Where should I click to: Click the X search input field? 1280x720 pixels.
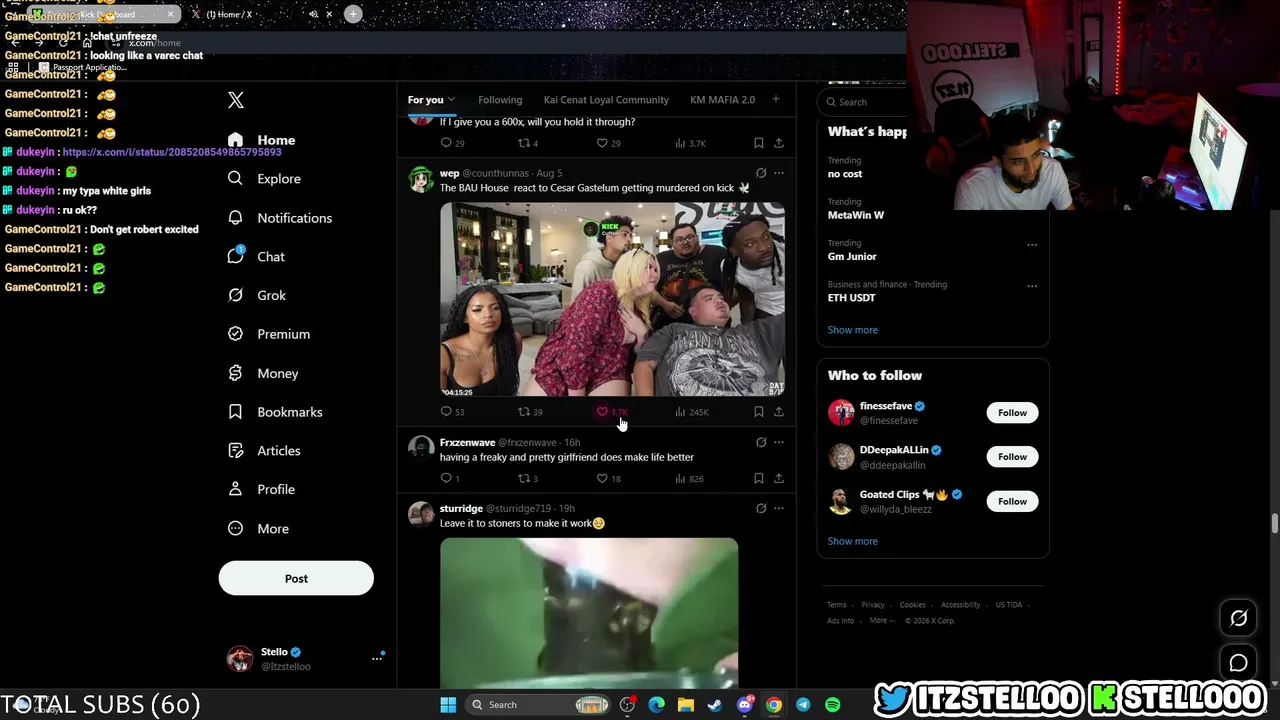click(x=863, y=102)
